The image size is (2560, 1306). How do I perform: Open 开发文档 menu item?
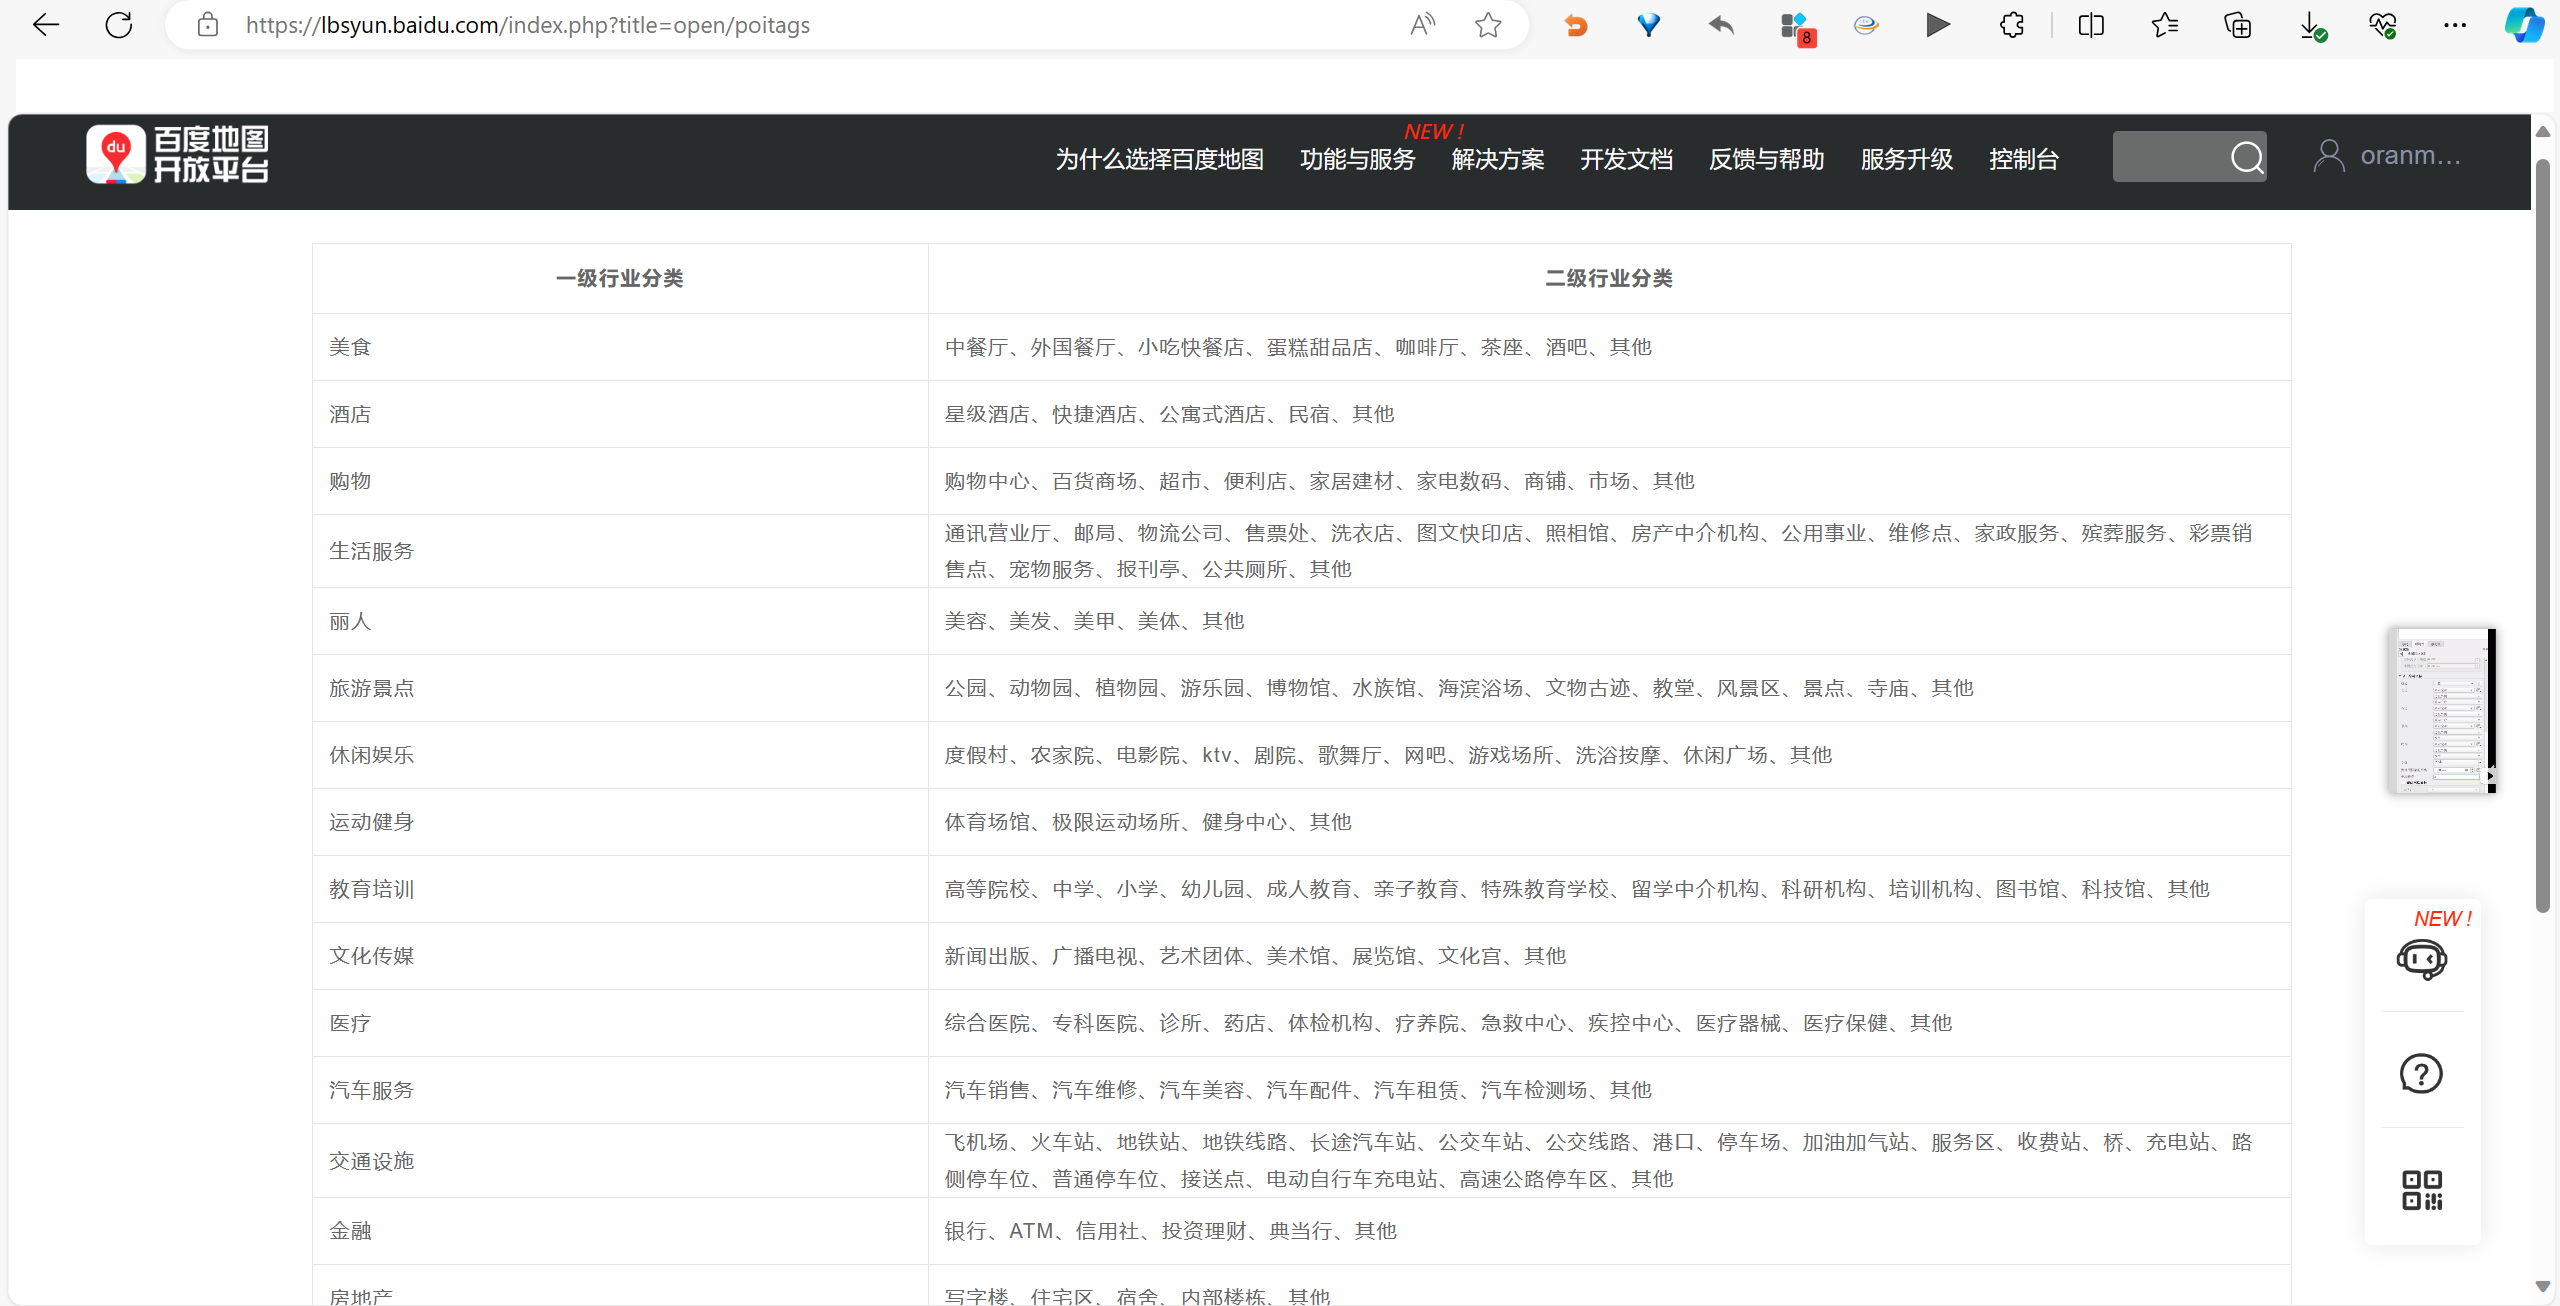pos(1626,159)
